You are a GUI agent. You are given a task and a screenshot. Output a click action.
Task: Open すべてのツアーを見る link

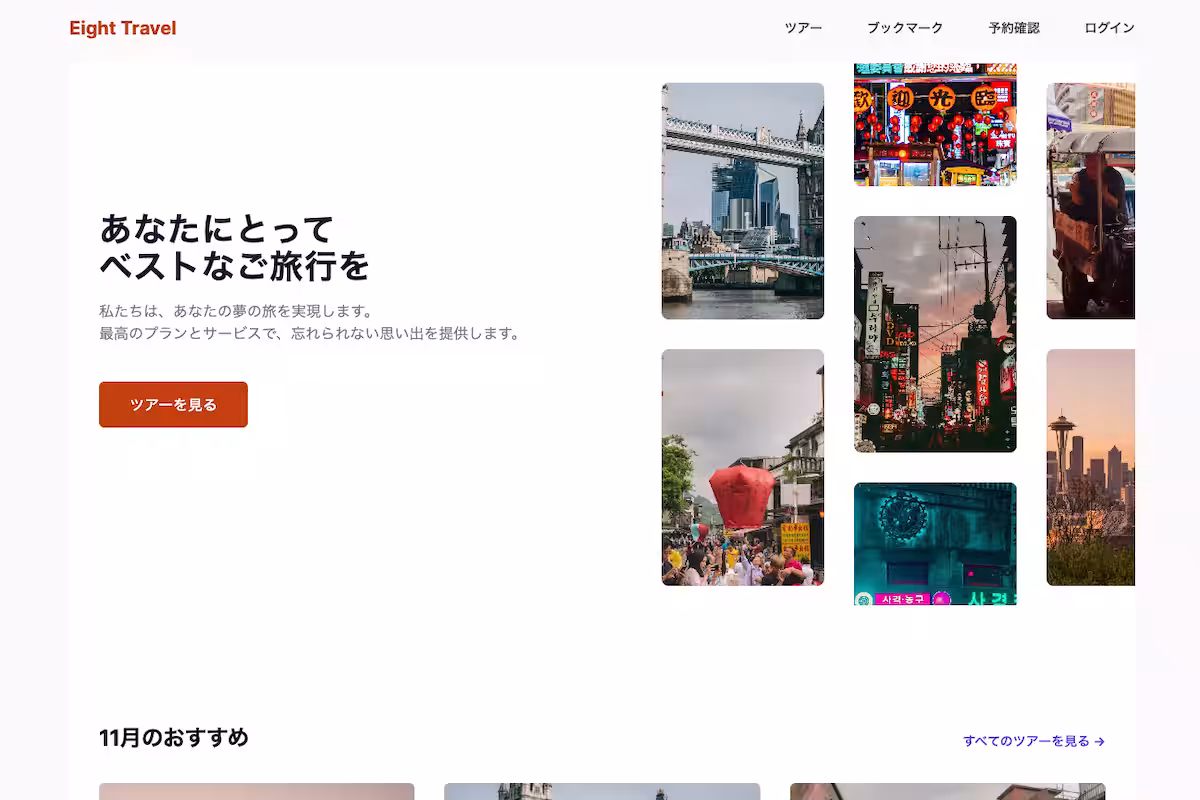1025,741
